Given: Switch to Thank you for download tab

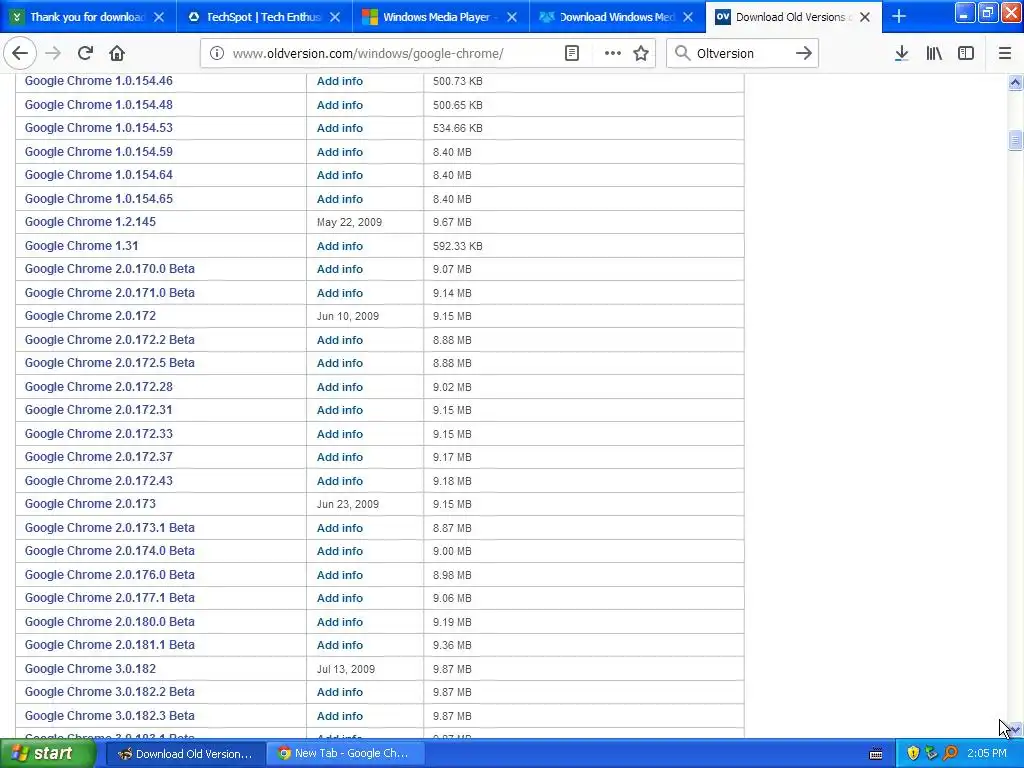Looking at the screenshot, I should click(x=88, y=17).
